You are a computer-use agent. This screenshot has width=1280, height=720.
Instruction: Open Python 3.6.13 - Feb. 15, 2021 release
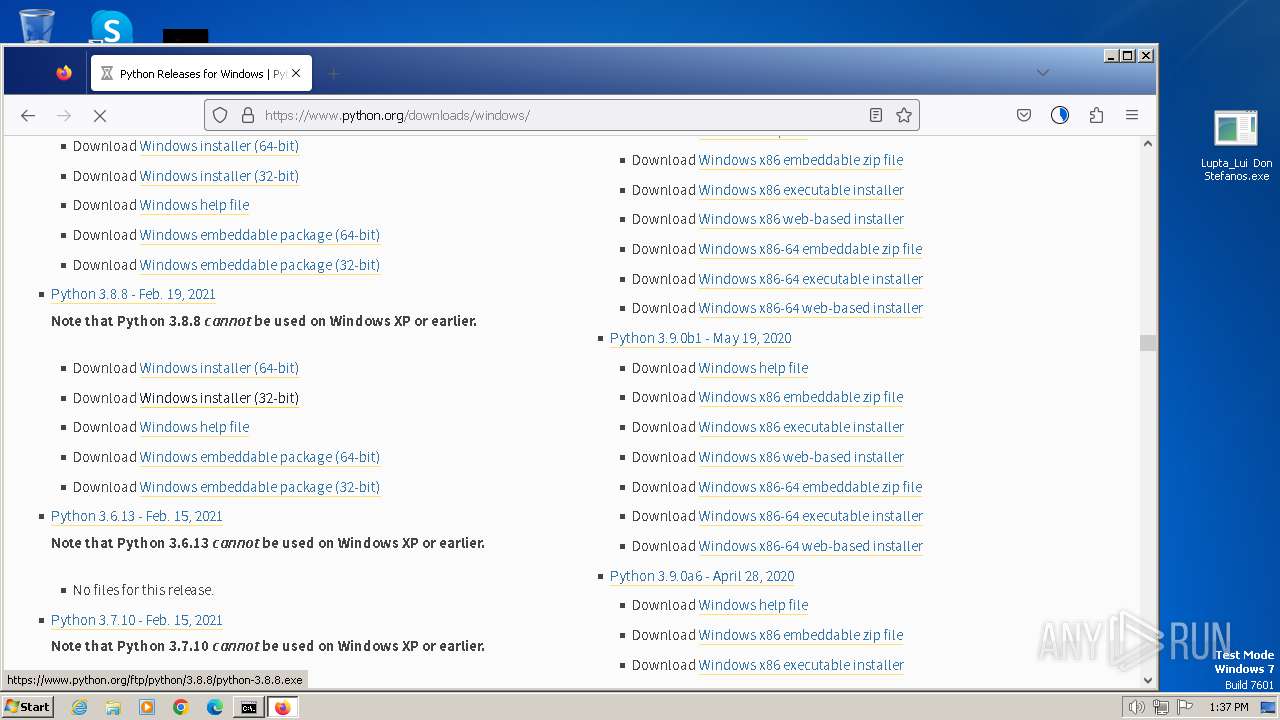(x=137, y=516)
